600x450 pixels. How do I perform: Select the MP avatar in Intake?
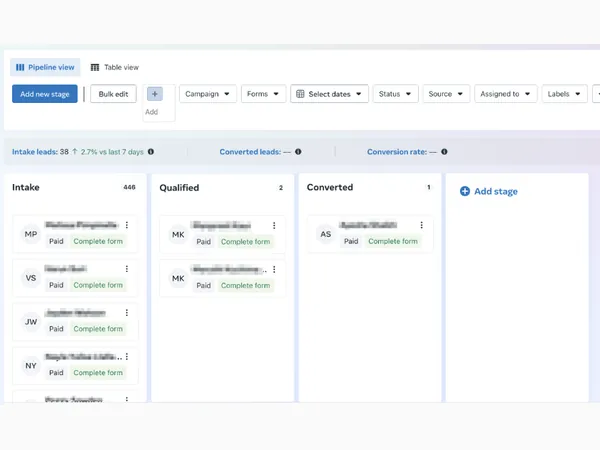tap(31, 234)
